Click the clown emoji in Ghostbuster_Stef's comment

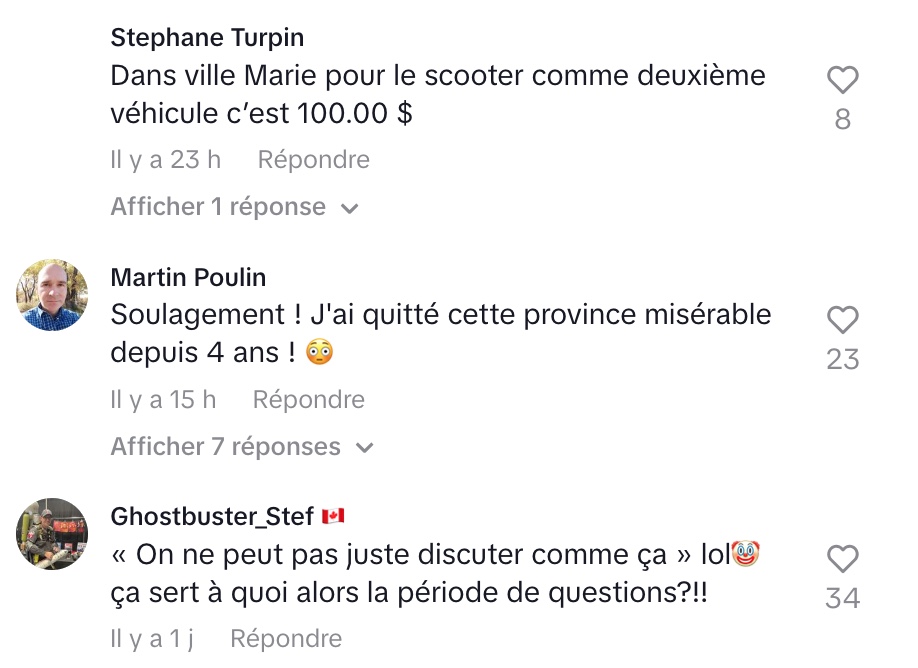[746, 553]
